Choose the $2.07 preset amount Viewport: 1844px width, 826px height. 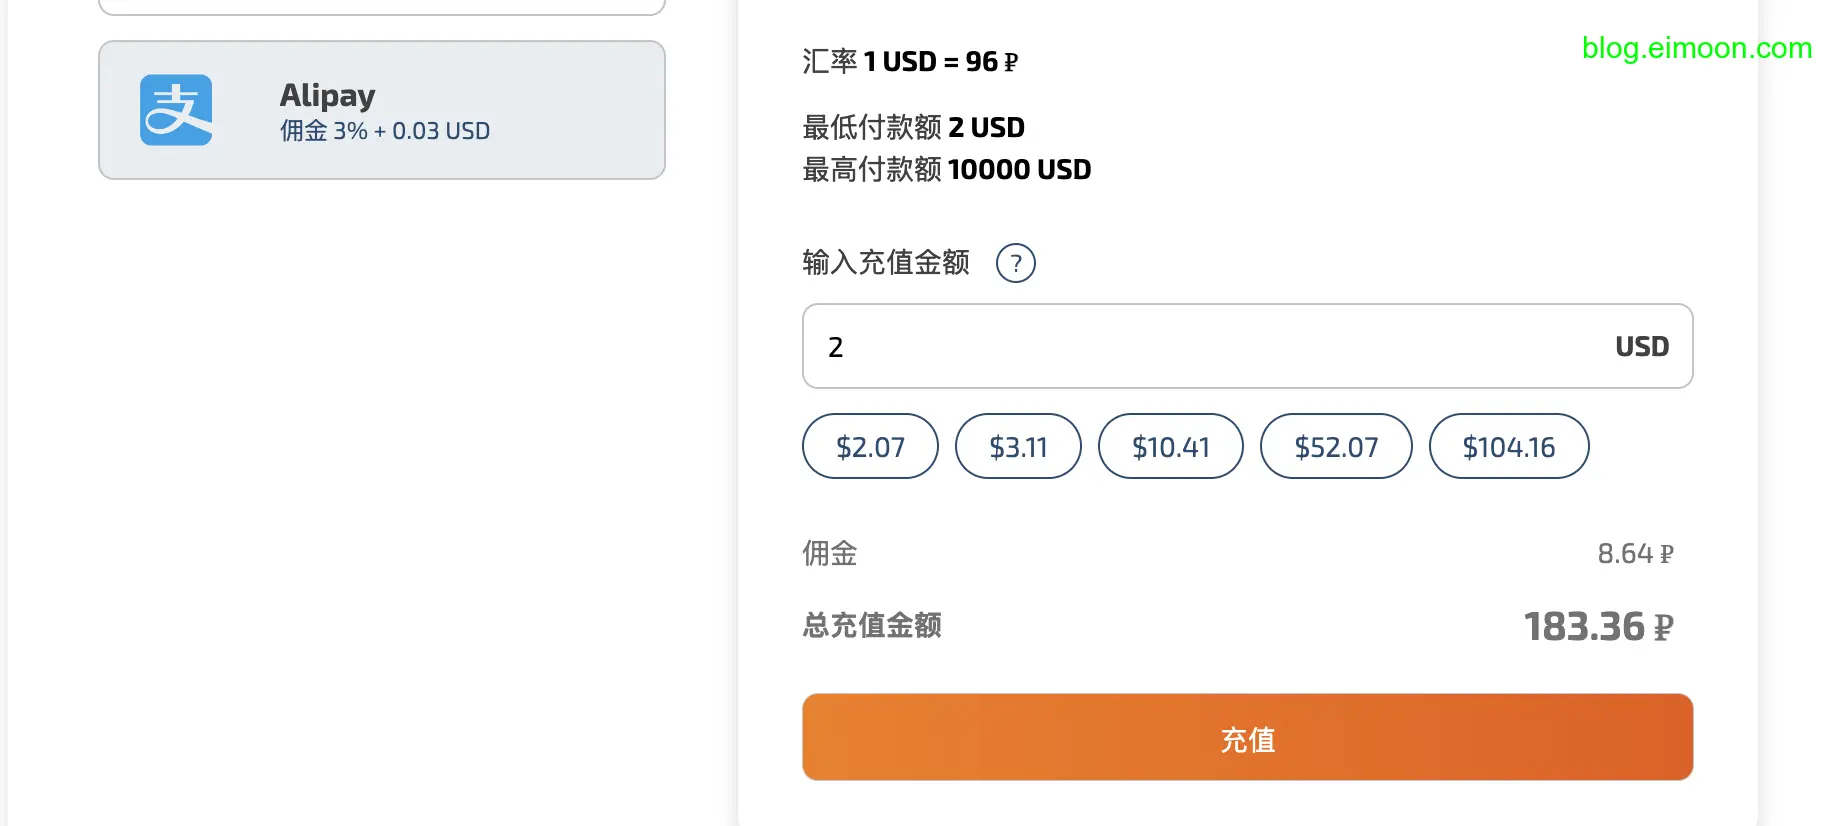click(870, 446)
